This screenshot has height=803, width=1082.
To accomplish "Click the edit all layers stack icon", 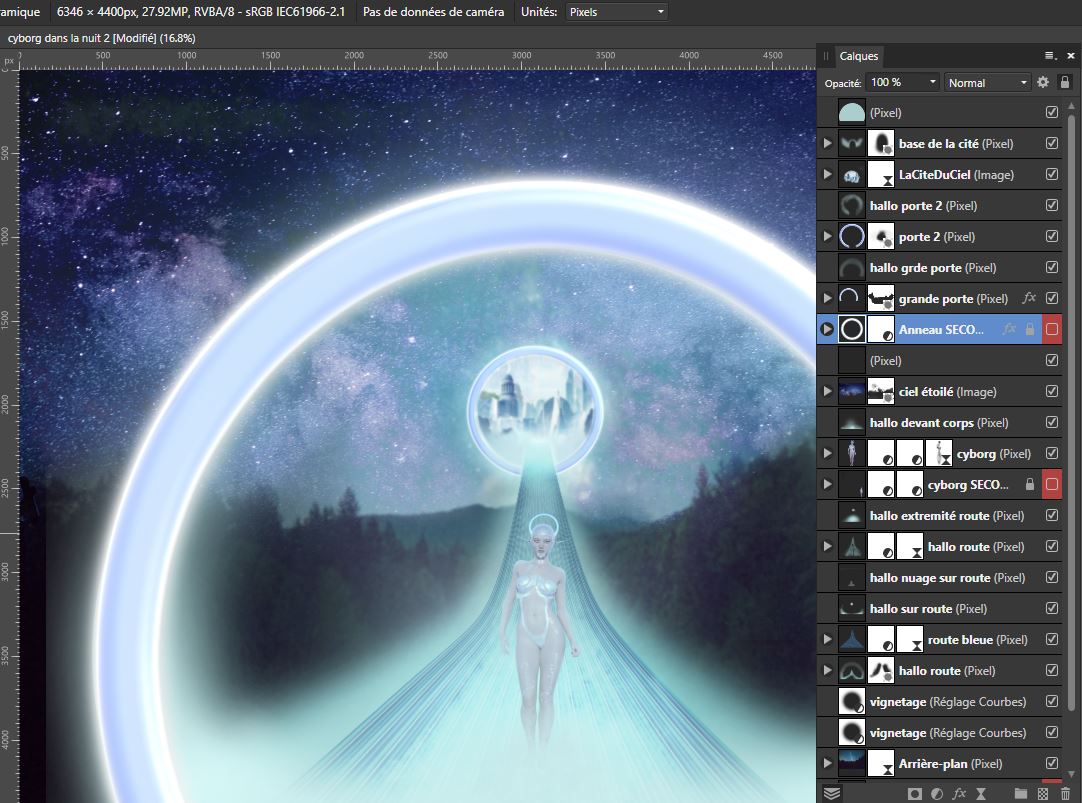I will click(832, 794).
